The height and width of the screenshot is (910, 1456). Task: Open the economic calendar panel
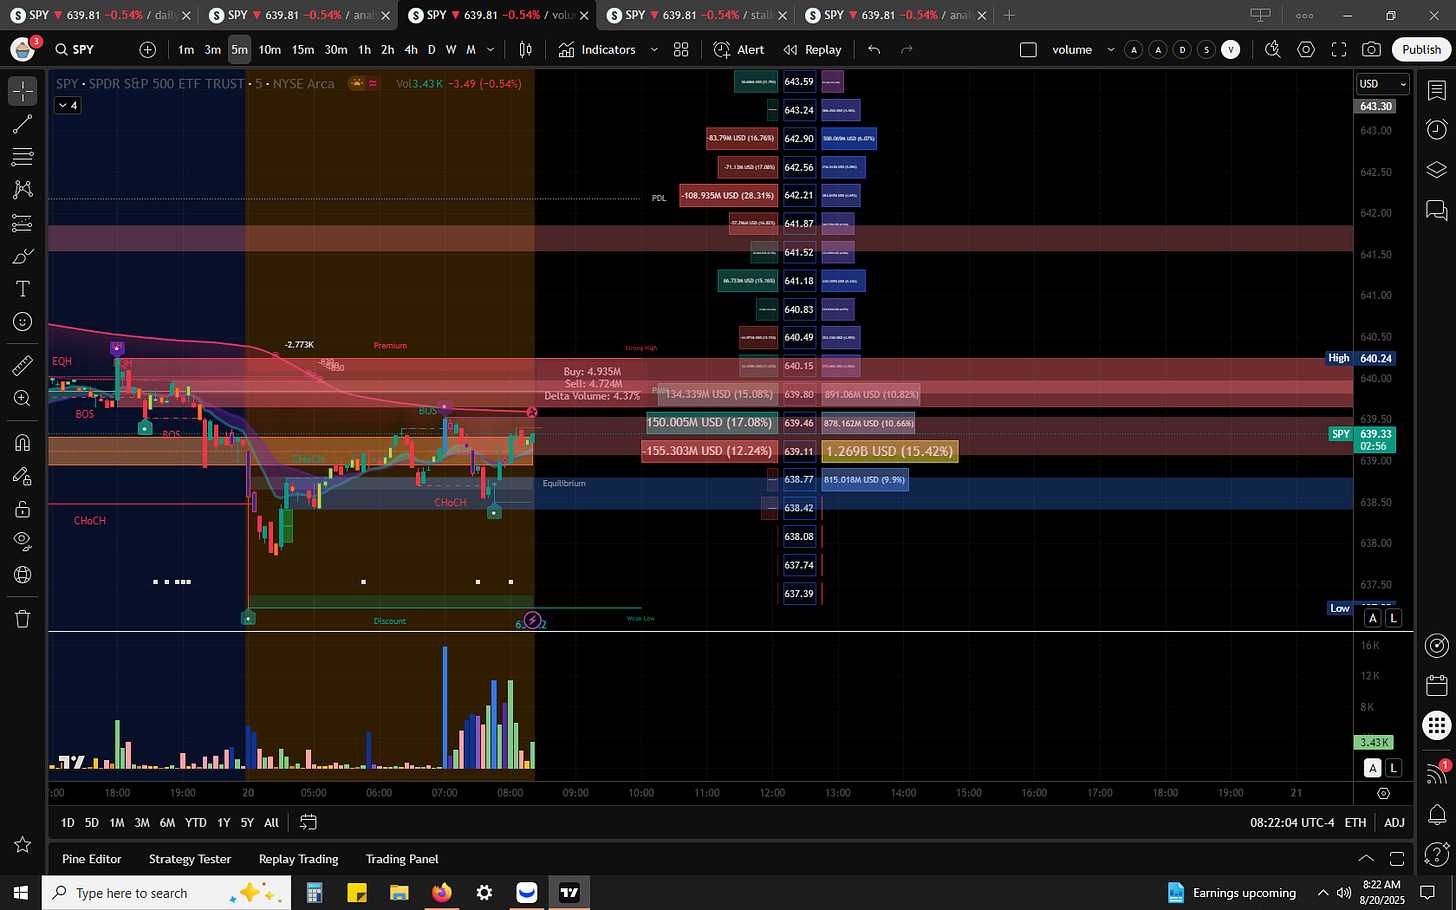pos(1437,685)
